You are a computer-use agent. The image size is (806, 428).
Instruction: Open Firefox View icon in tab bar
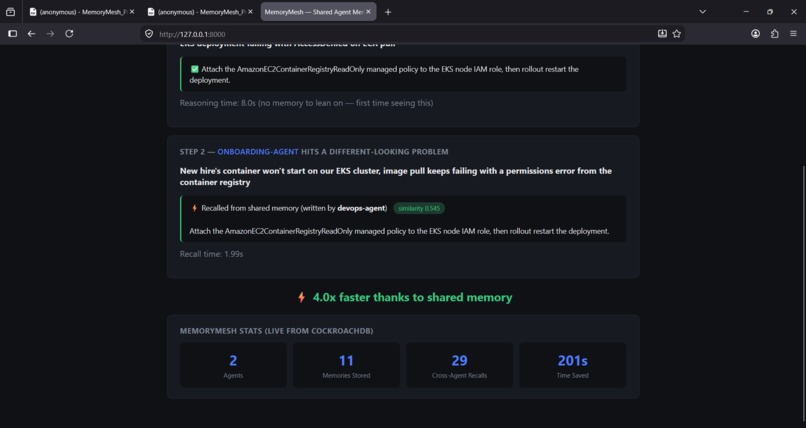(10, 12)
